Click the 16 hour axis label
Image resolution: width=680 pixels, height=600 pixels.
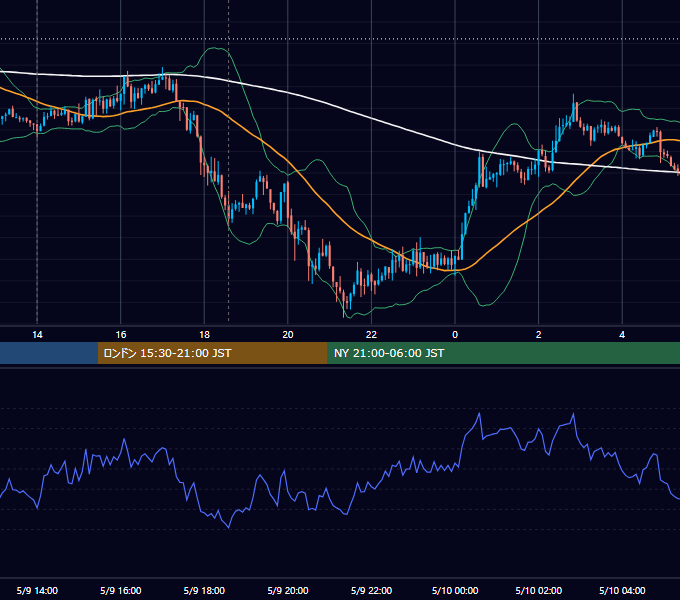click(121, 335)
